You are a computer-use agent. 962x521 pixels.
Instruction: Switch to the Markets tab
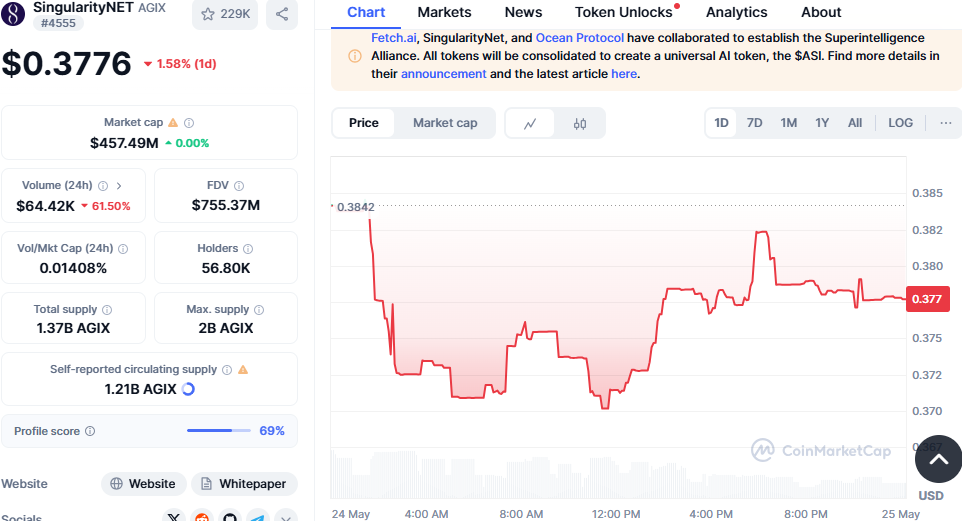click(x=444, y=12)
